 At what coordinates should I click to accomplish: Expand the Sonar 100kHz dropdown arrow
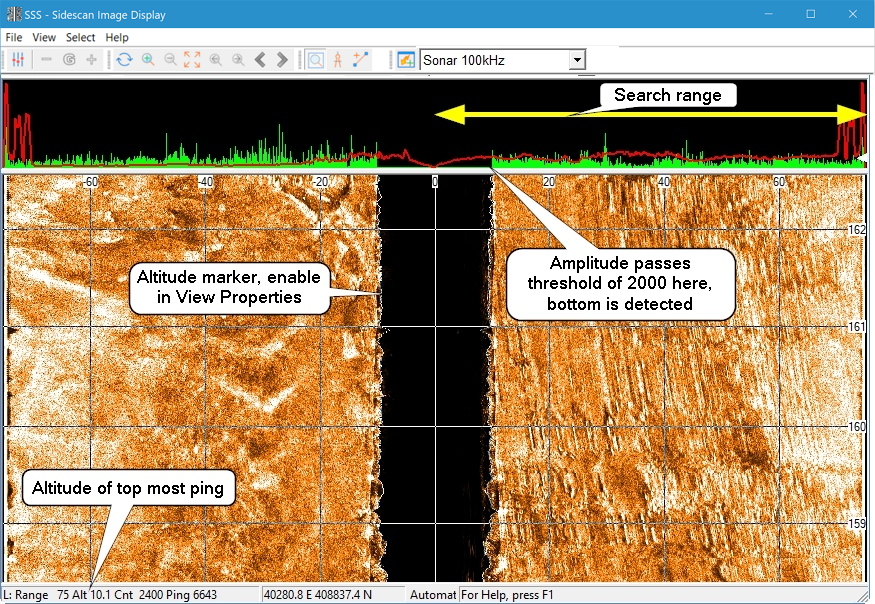pos(576,60)
